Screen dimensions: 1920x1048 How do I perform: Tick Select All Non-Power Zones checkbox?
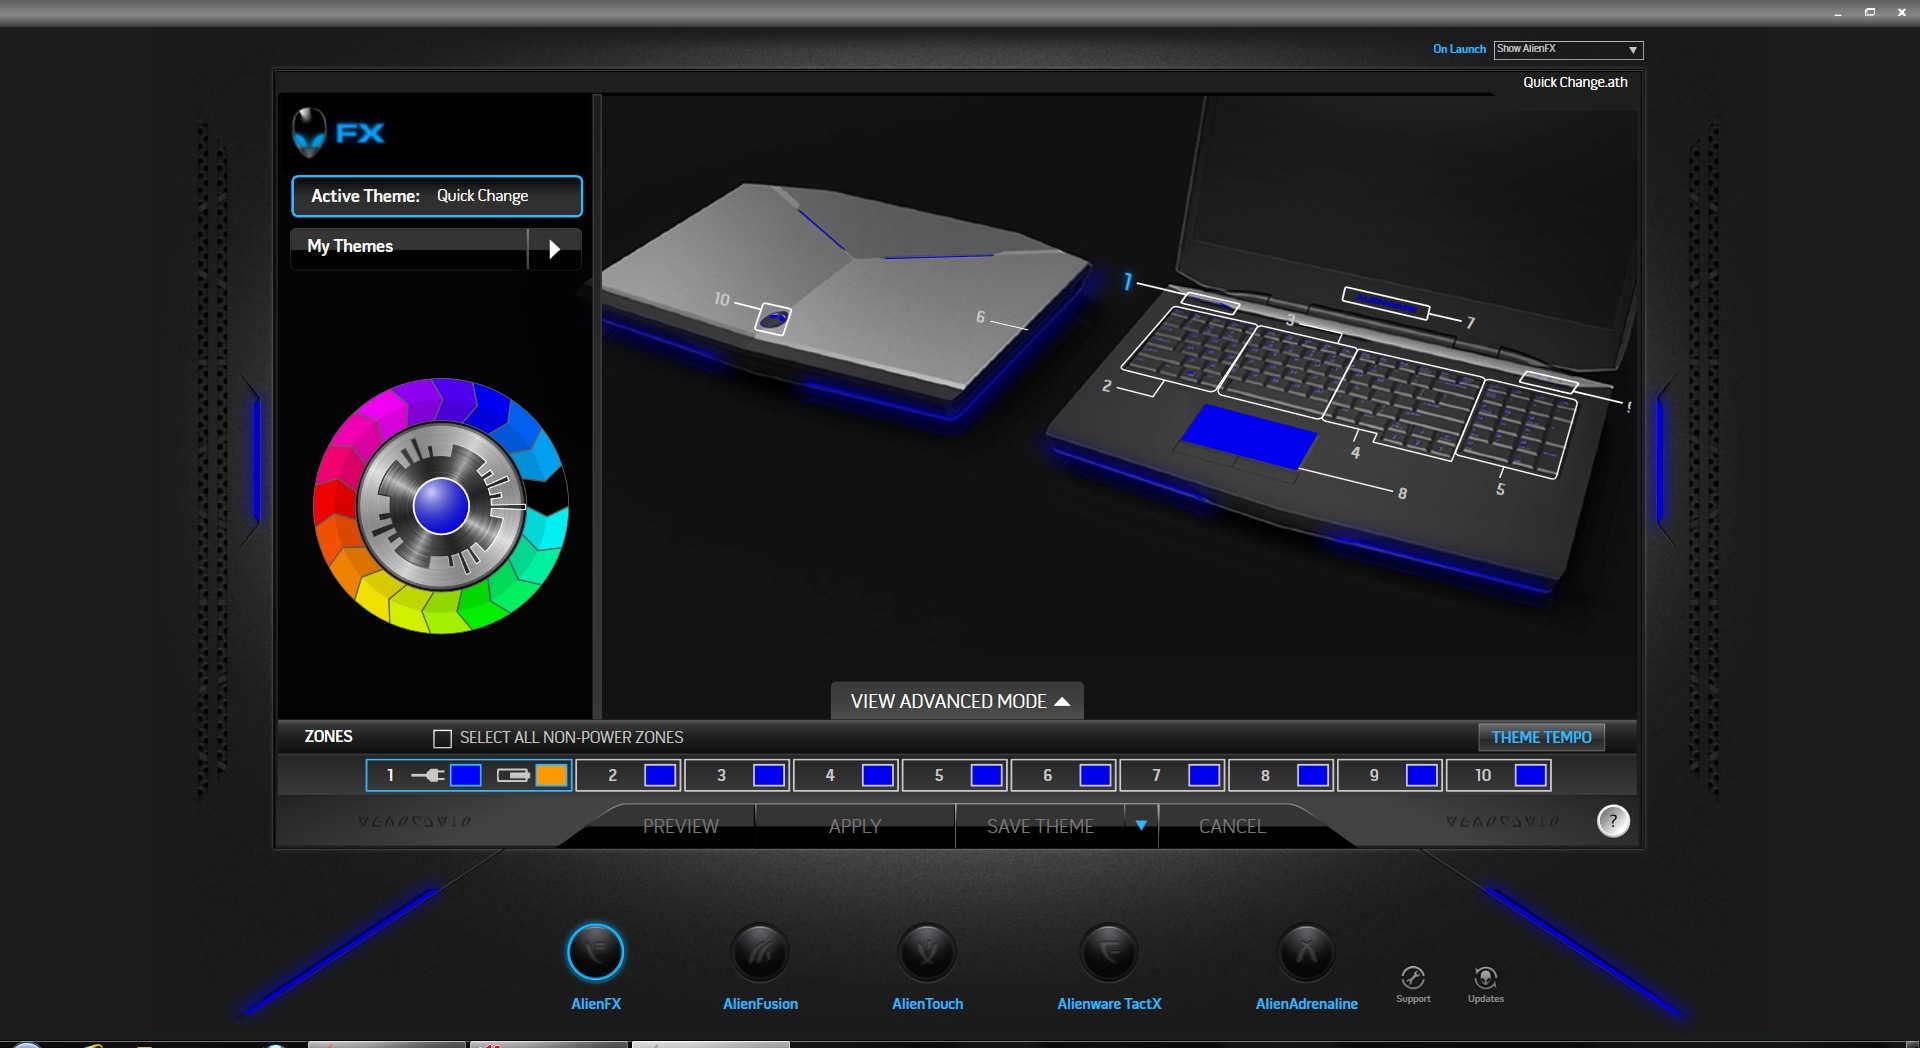[442, 738]
